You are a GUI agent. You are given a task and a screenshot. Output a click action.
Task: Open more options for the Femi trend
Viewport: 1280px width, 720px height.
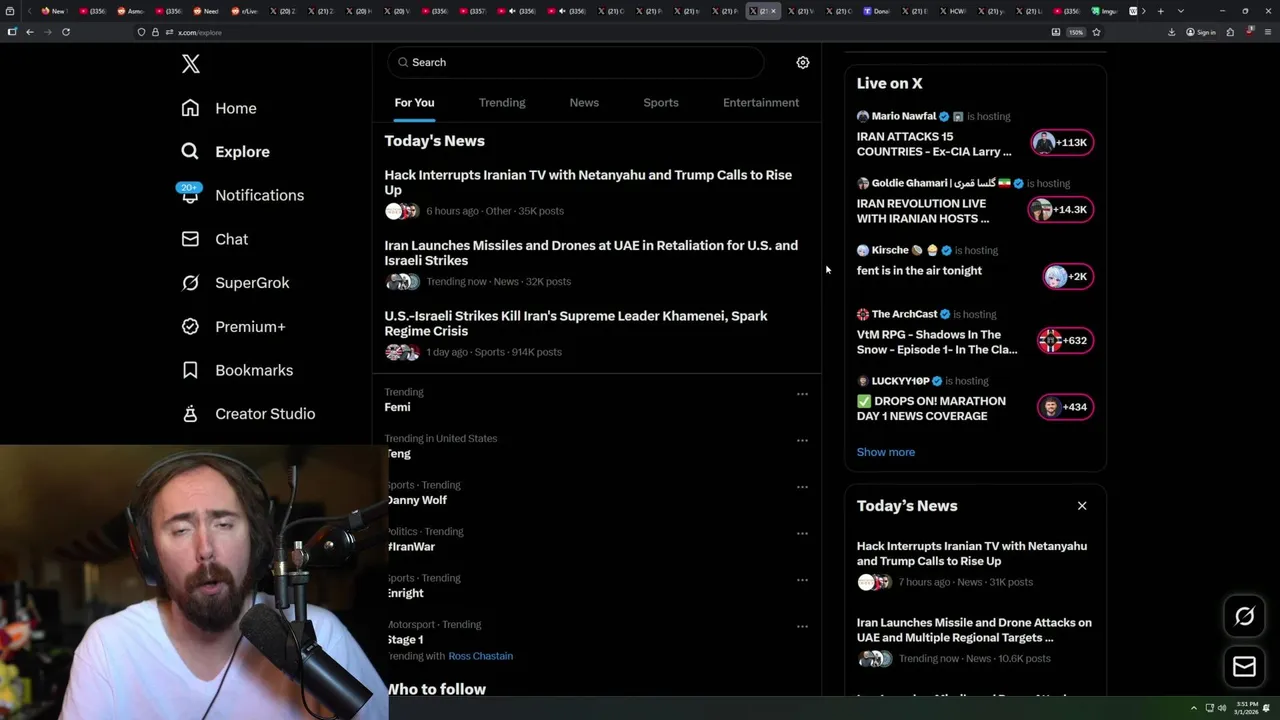click(802, 394)
